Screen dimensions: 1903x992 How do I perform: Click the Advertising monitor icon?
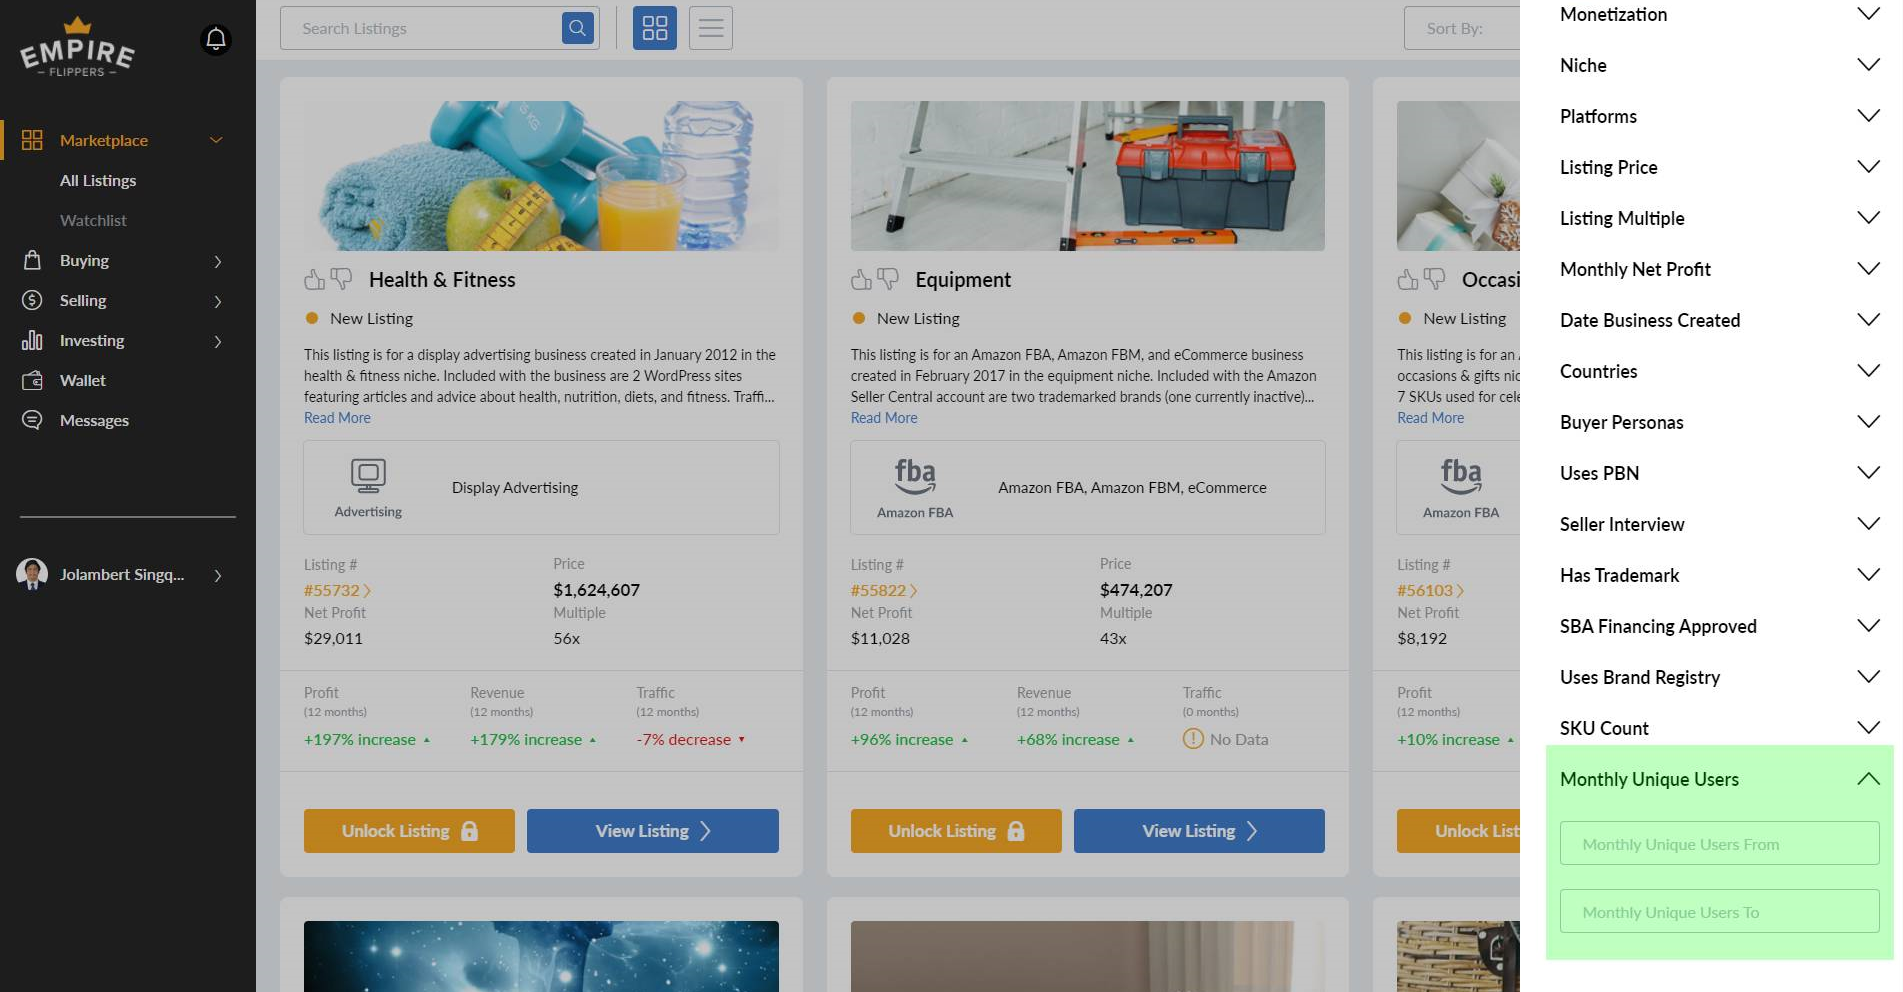368,476
